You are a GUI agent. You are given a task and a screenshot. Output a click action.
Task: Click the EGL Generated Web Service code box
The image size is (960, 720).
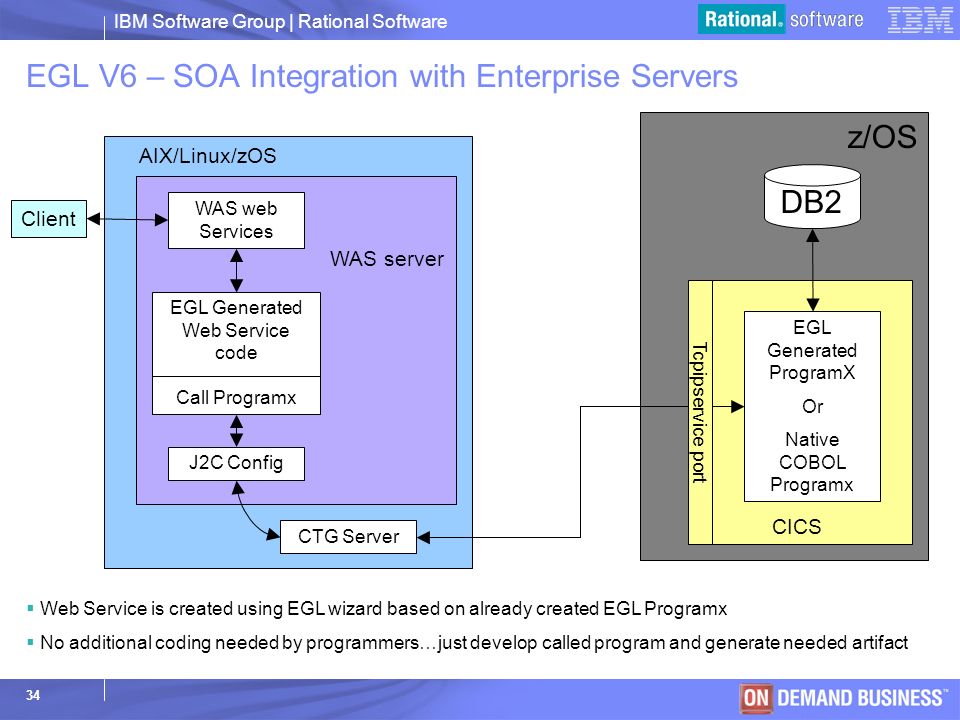pos(236,334)
